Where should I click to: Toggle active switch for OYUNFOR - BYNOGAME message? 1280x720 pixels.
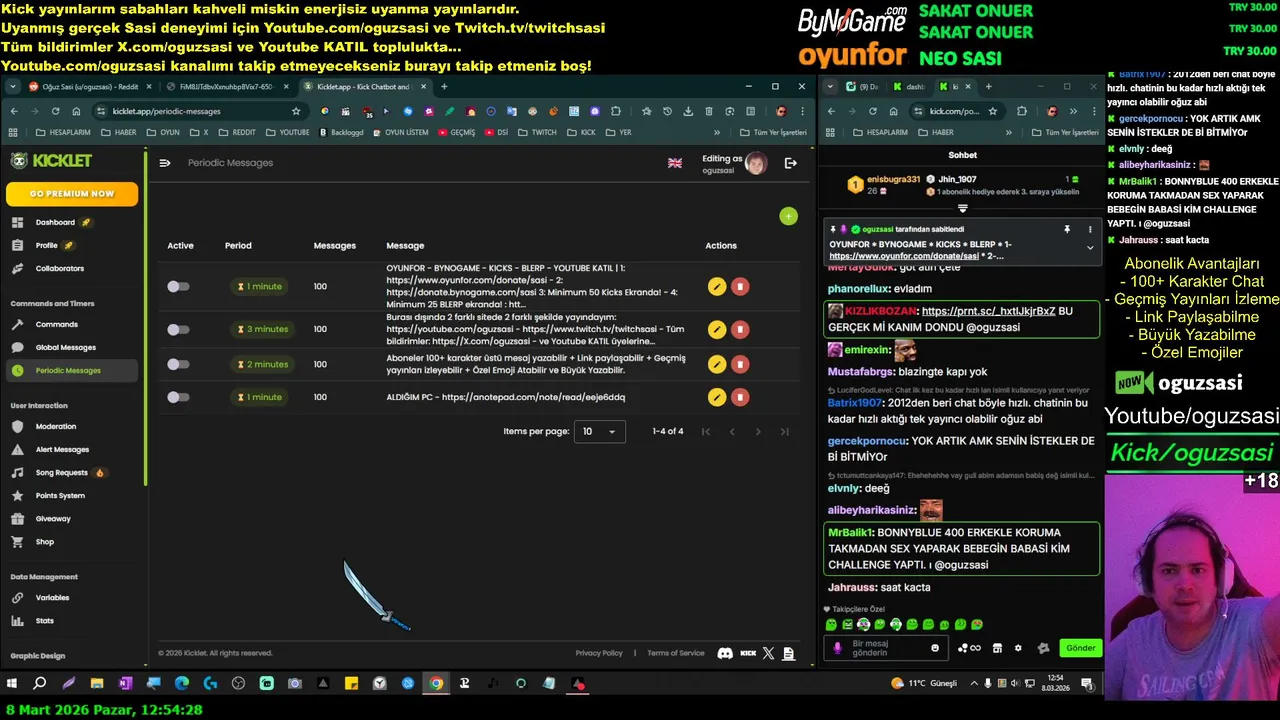coord(178,286)
